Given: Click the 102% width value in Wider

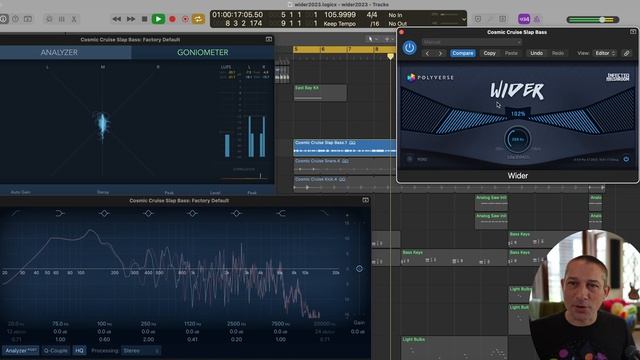Looking at the screenshot, I should [518, 114].
